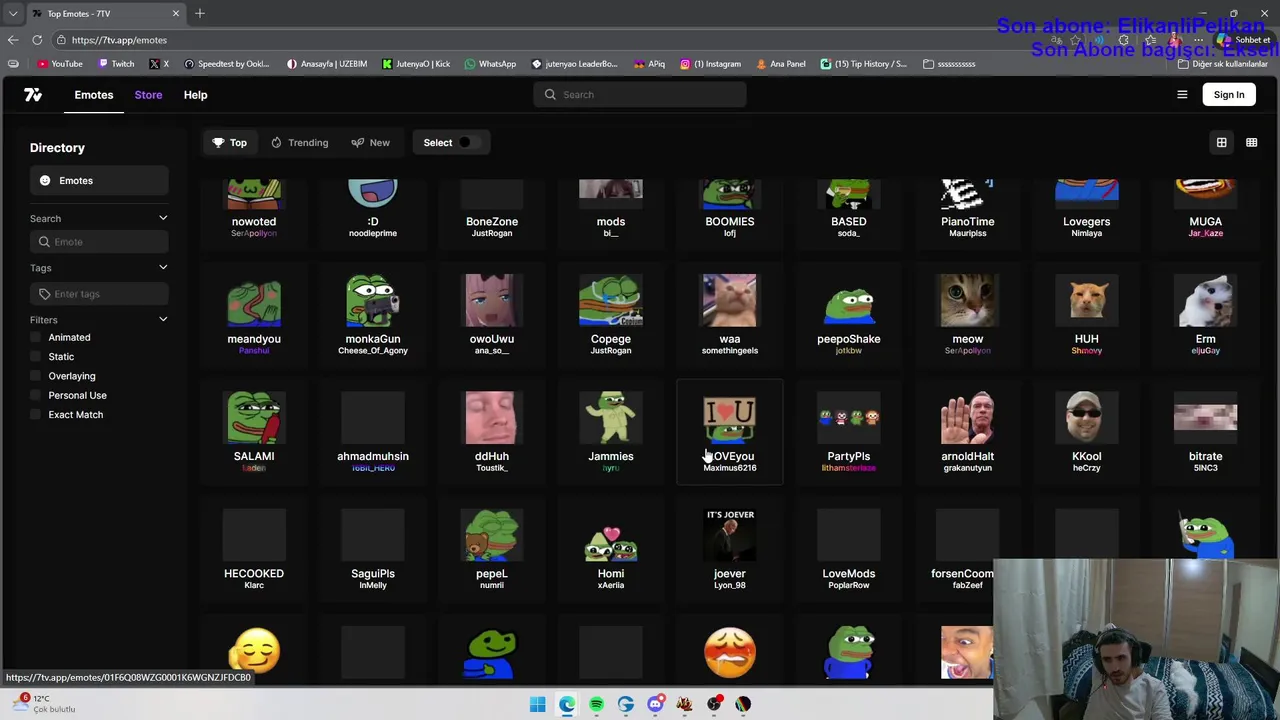
Task: Open the JutenyaO Kick bookmark
Action: (x=416, y=64)
